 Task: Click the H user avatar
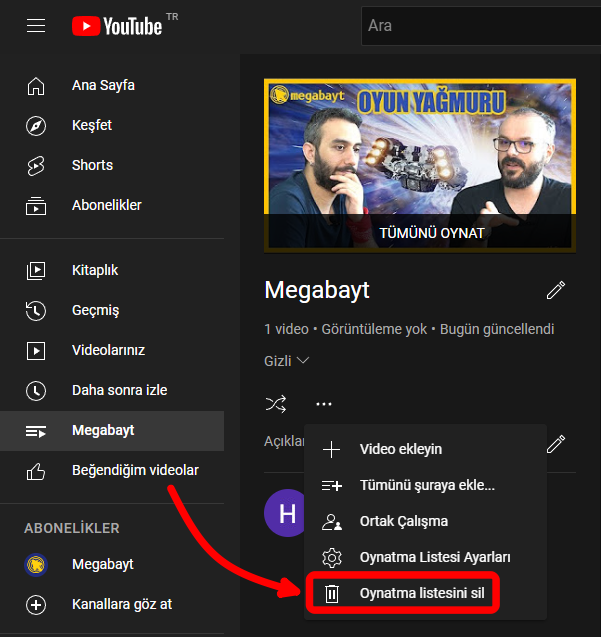pyautogui.click(x=286, y=513)
